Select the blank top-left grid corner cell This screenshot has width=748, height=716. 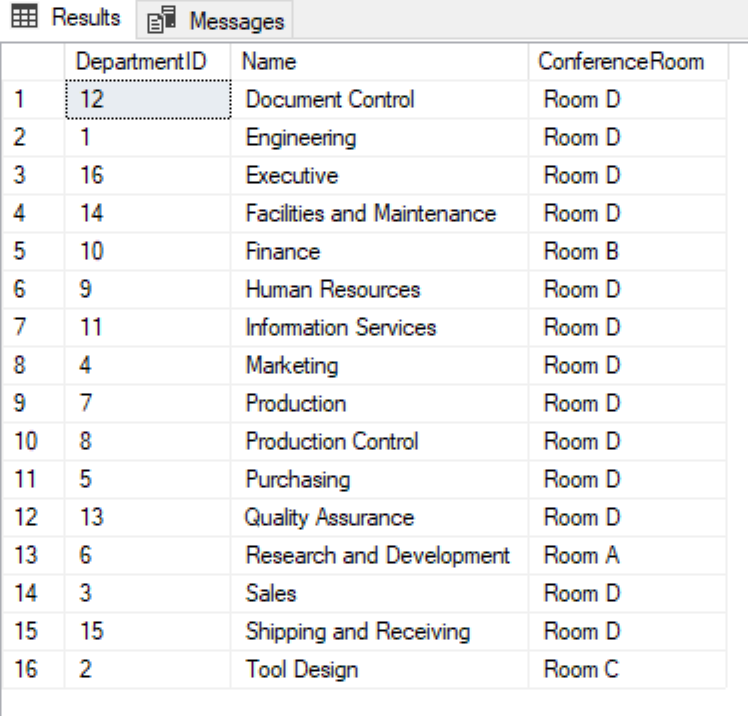(x=33, y=62)
